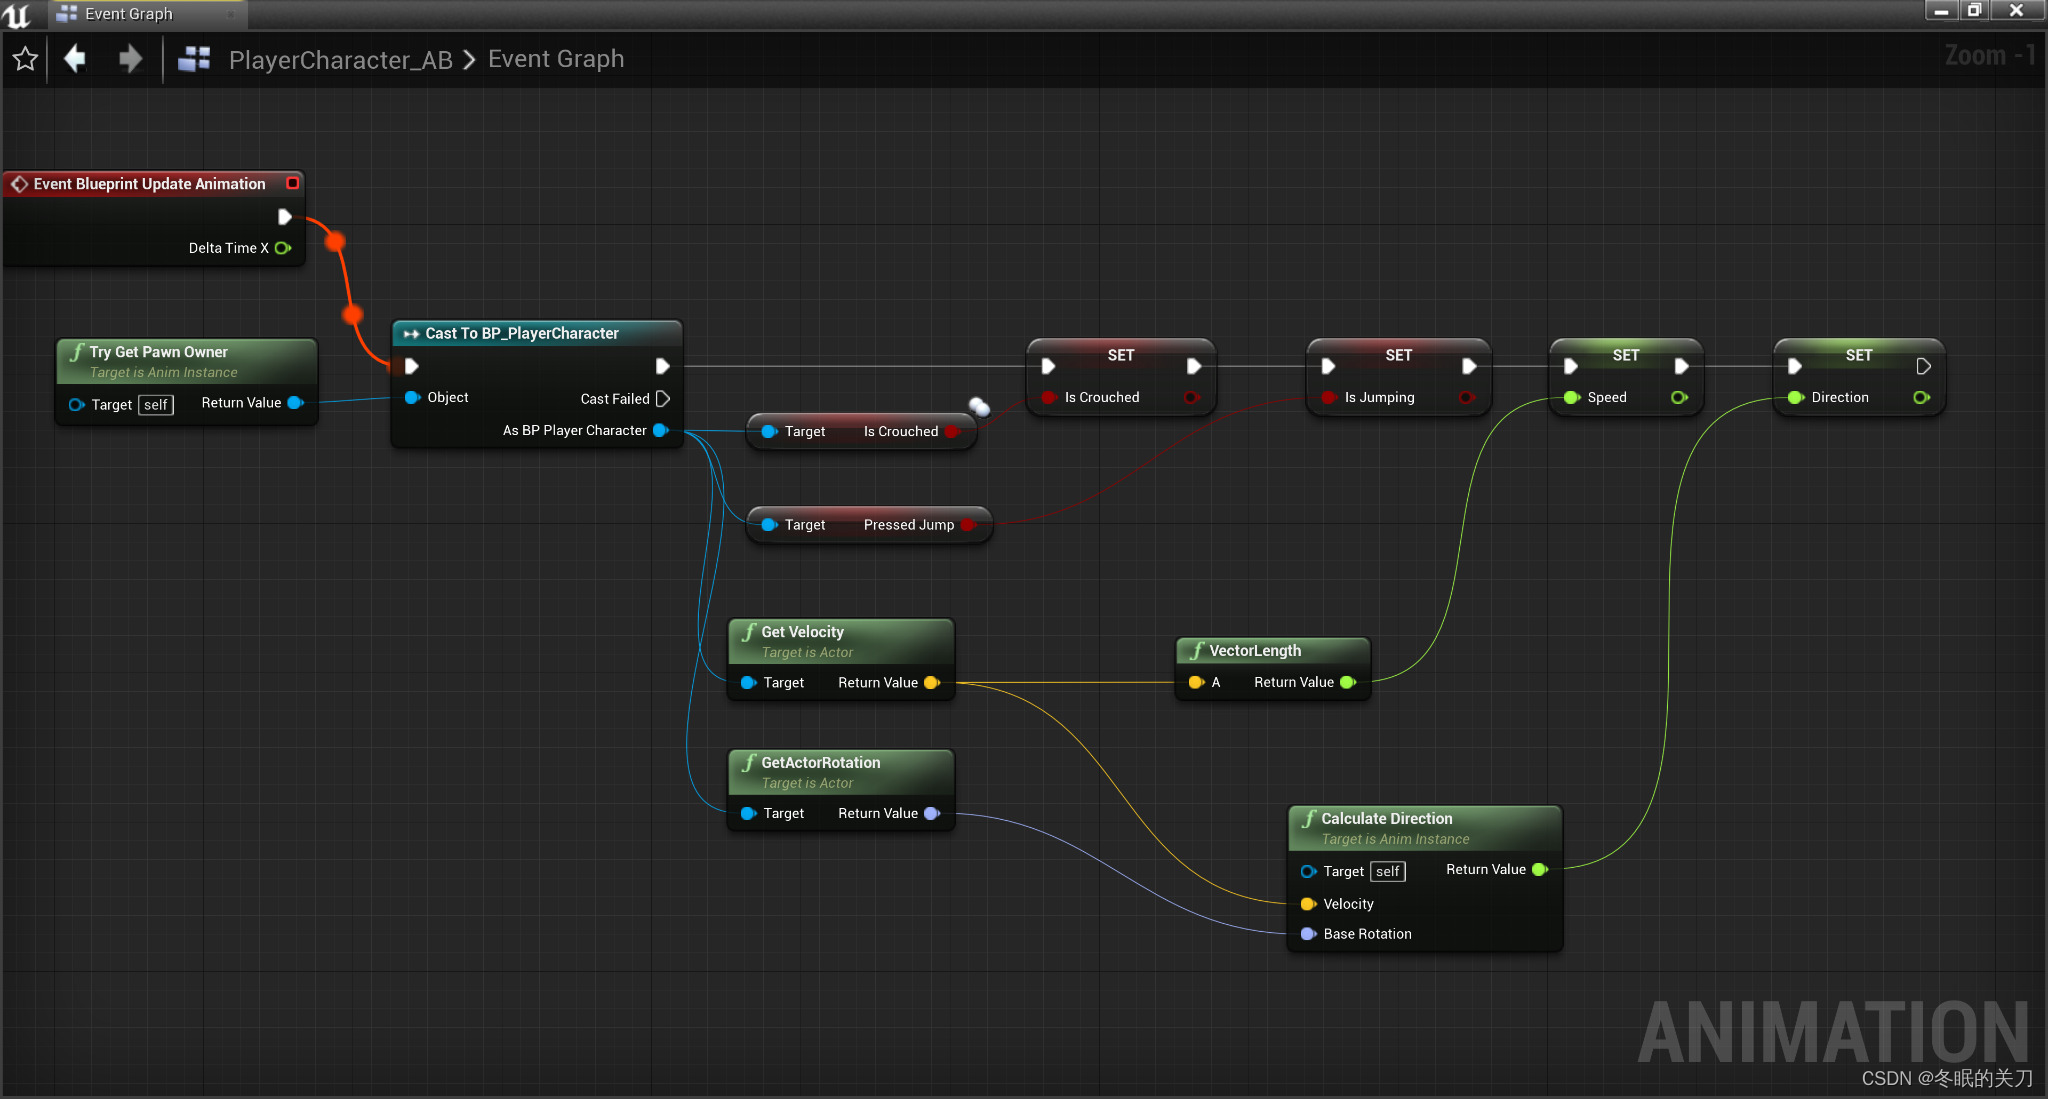
Task: Click exec input pin of SET Speed node
Action: [x=1571, y=366]
